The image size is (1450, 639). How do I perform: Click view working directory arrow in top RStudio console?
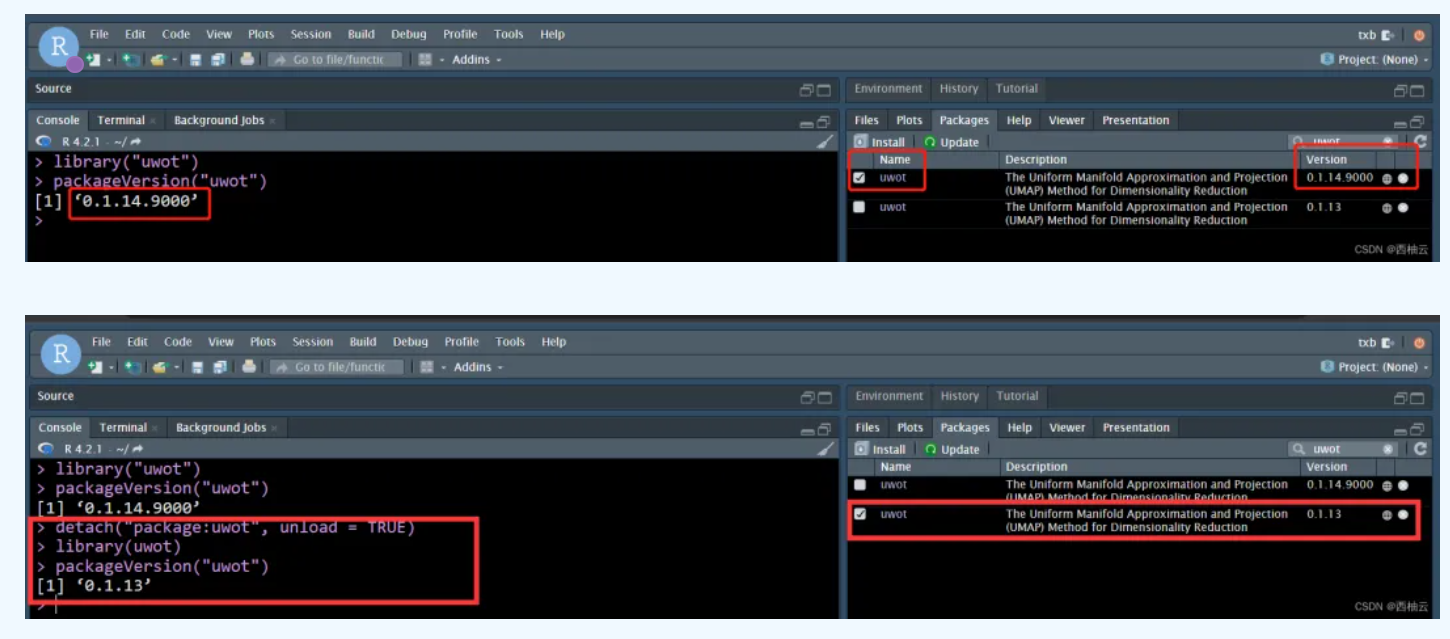[136, 142]
